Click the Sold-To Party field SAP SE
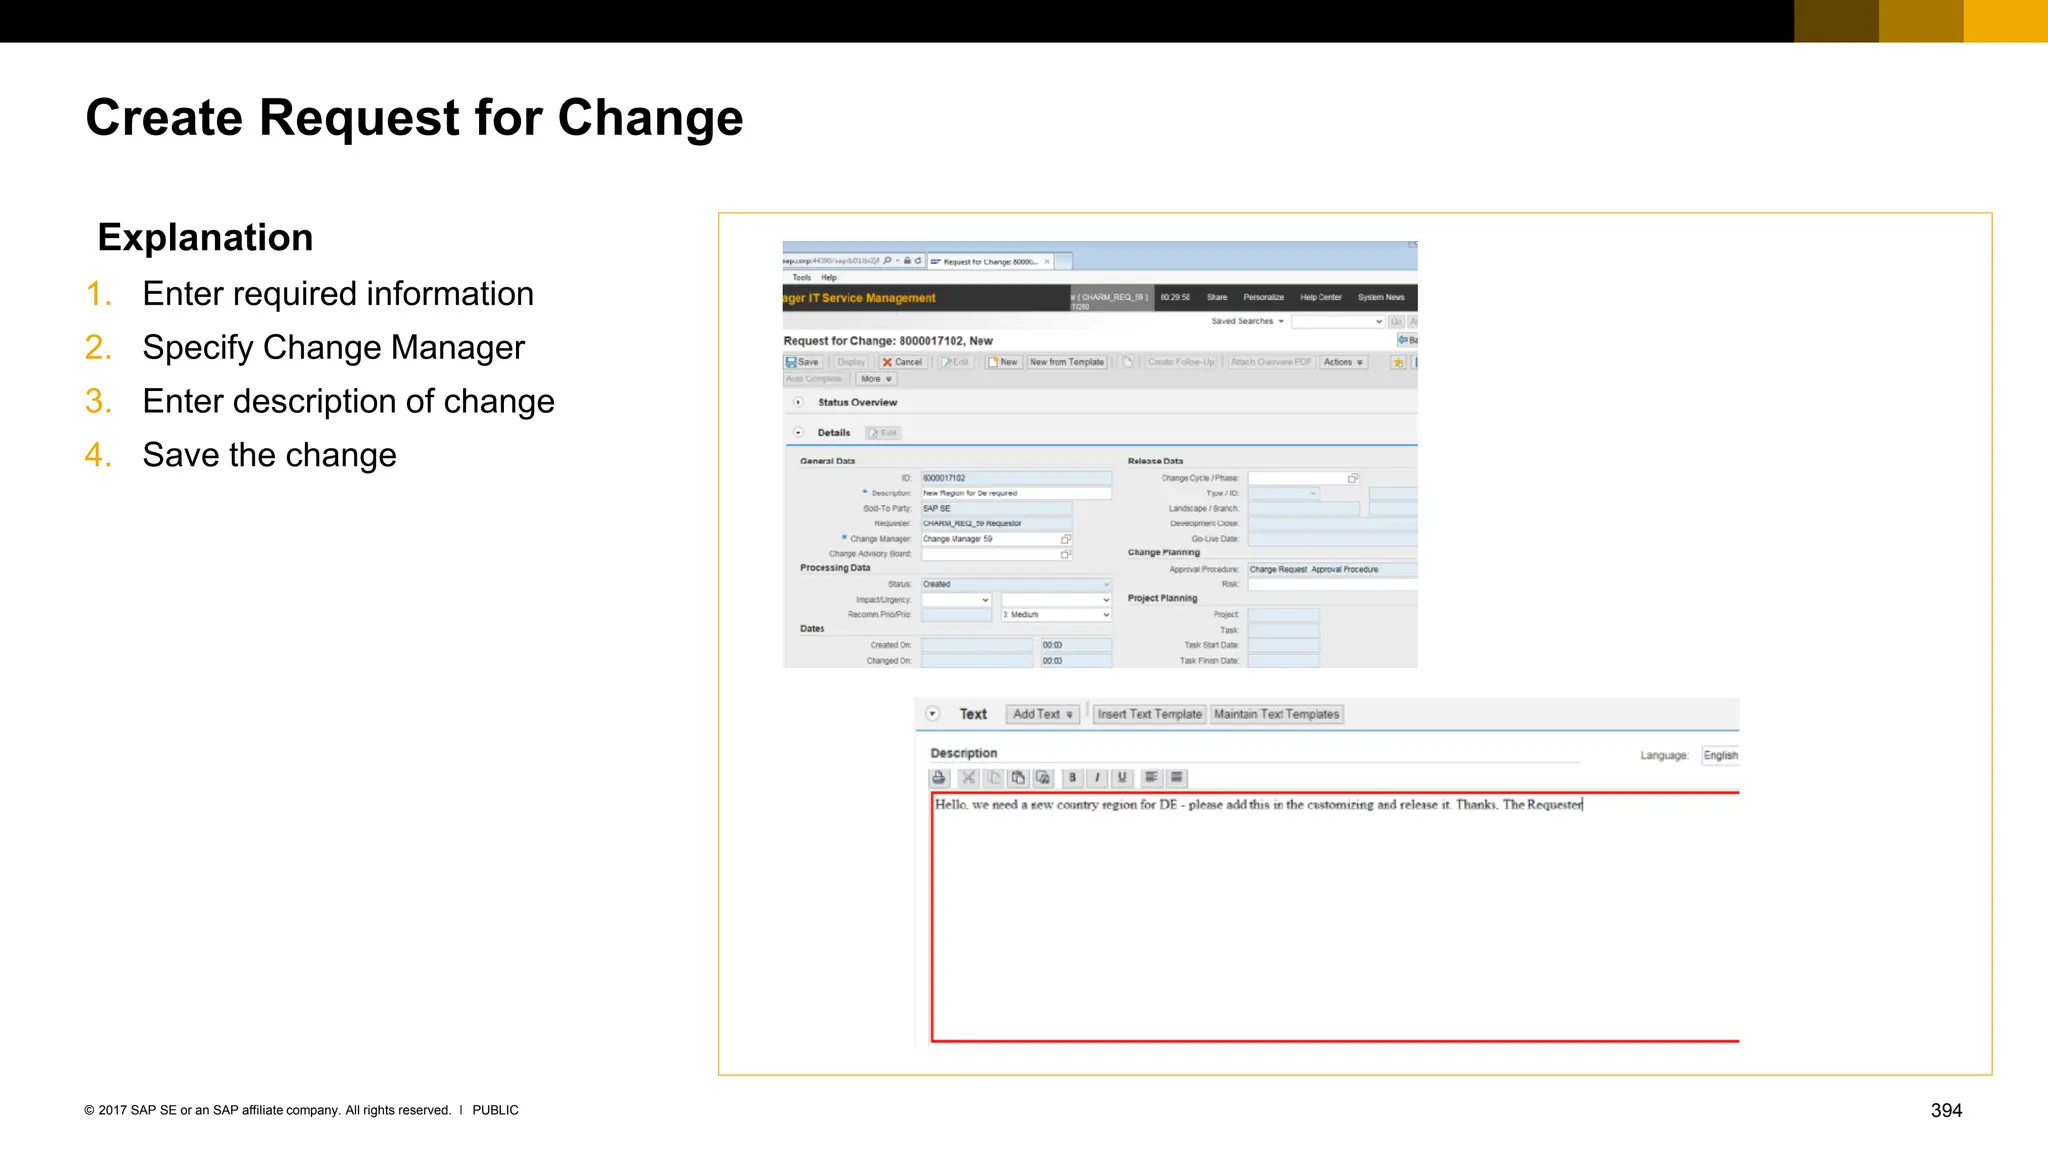The image size is (2048, 1152). 996,508
